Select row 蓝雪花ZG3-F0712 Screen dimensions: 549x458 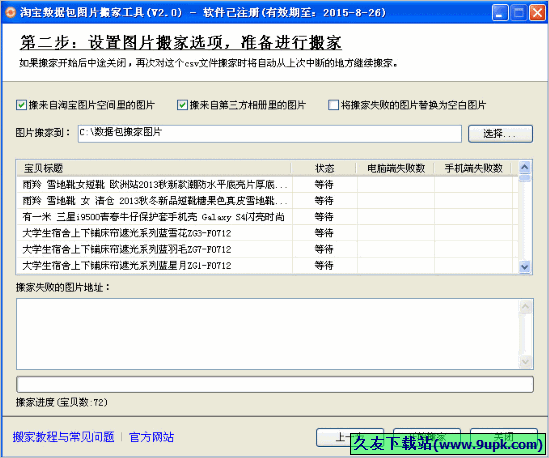pos(267,233)
